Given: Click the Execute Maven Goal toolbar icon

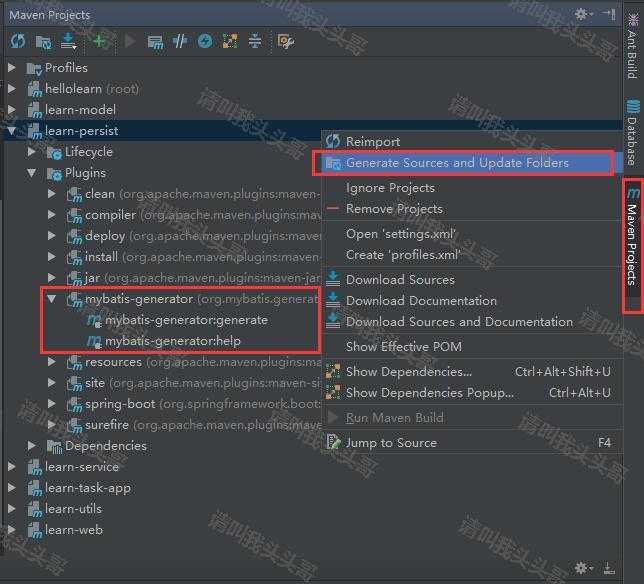Looking at the screenshot, I should click(x=155, y=42).
